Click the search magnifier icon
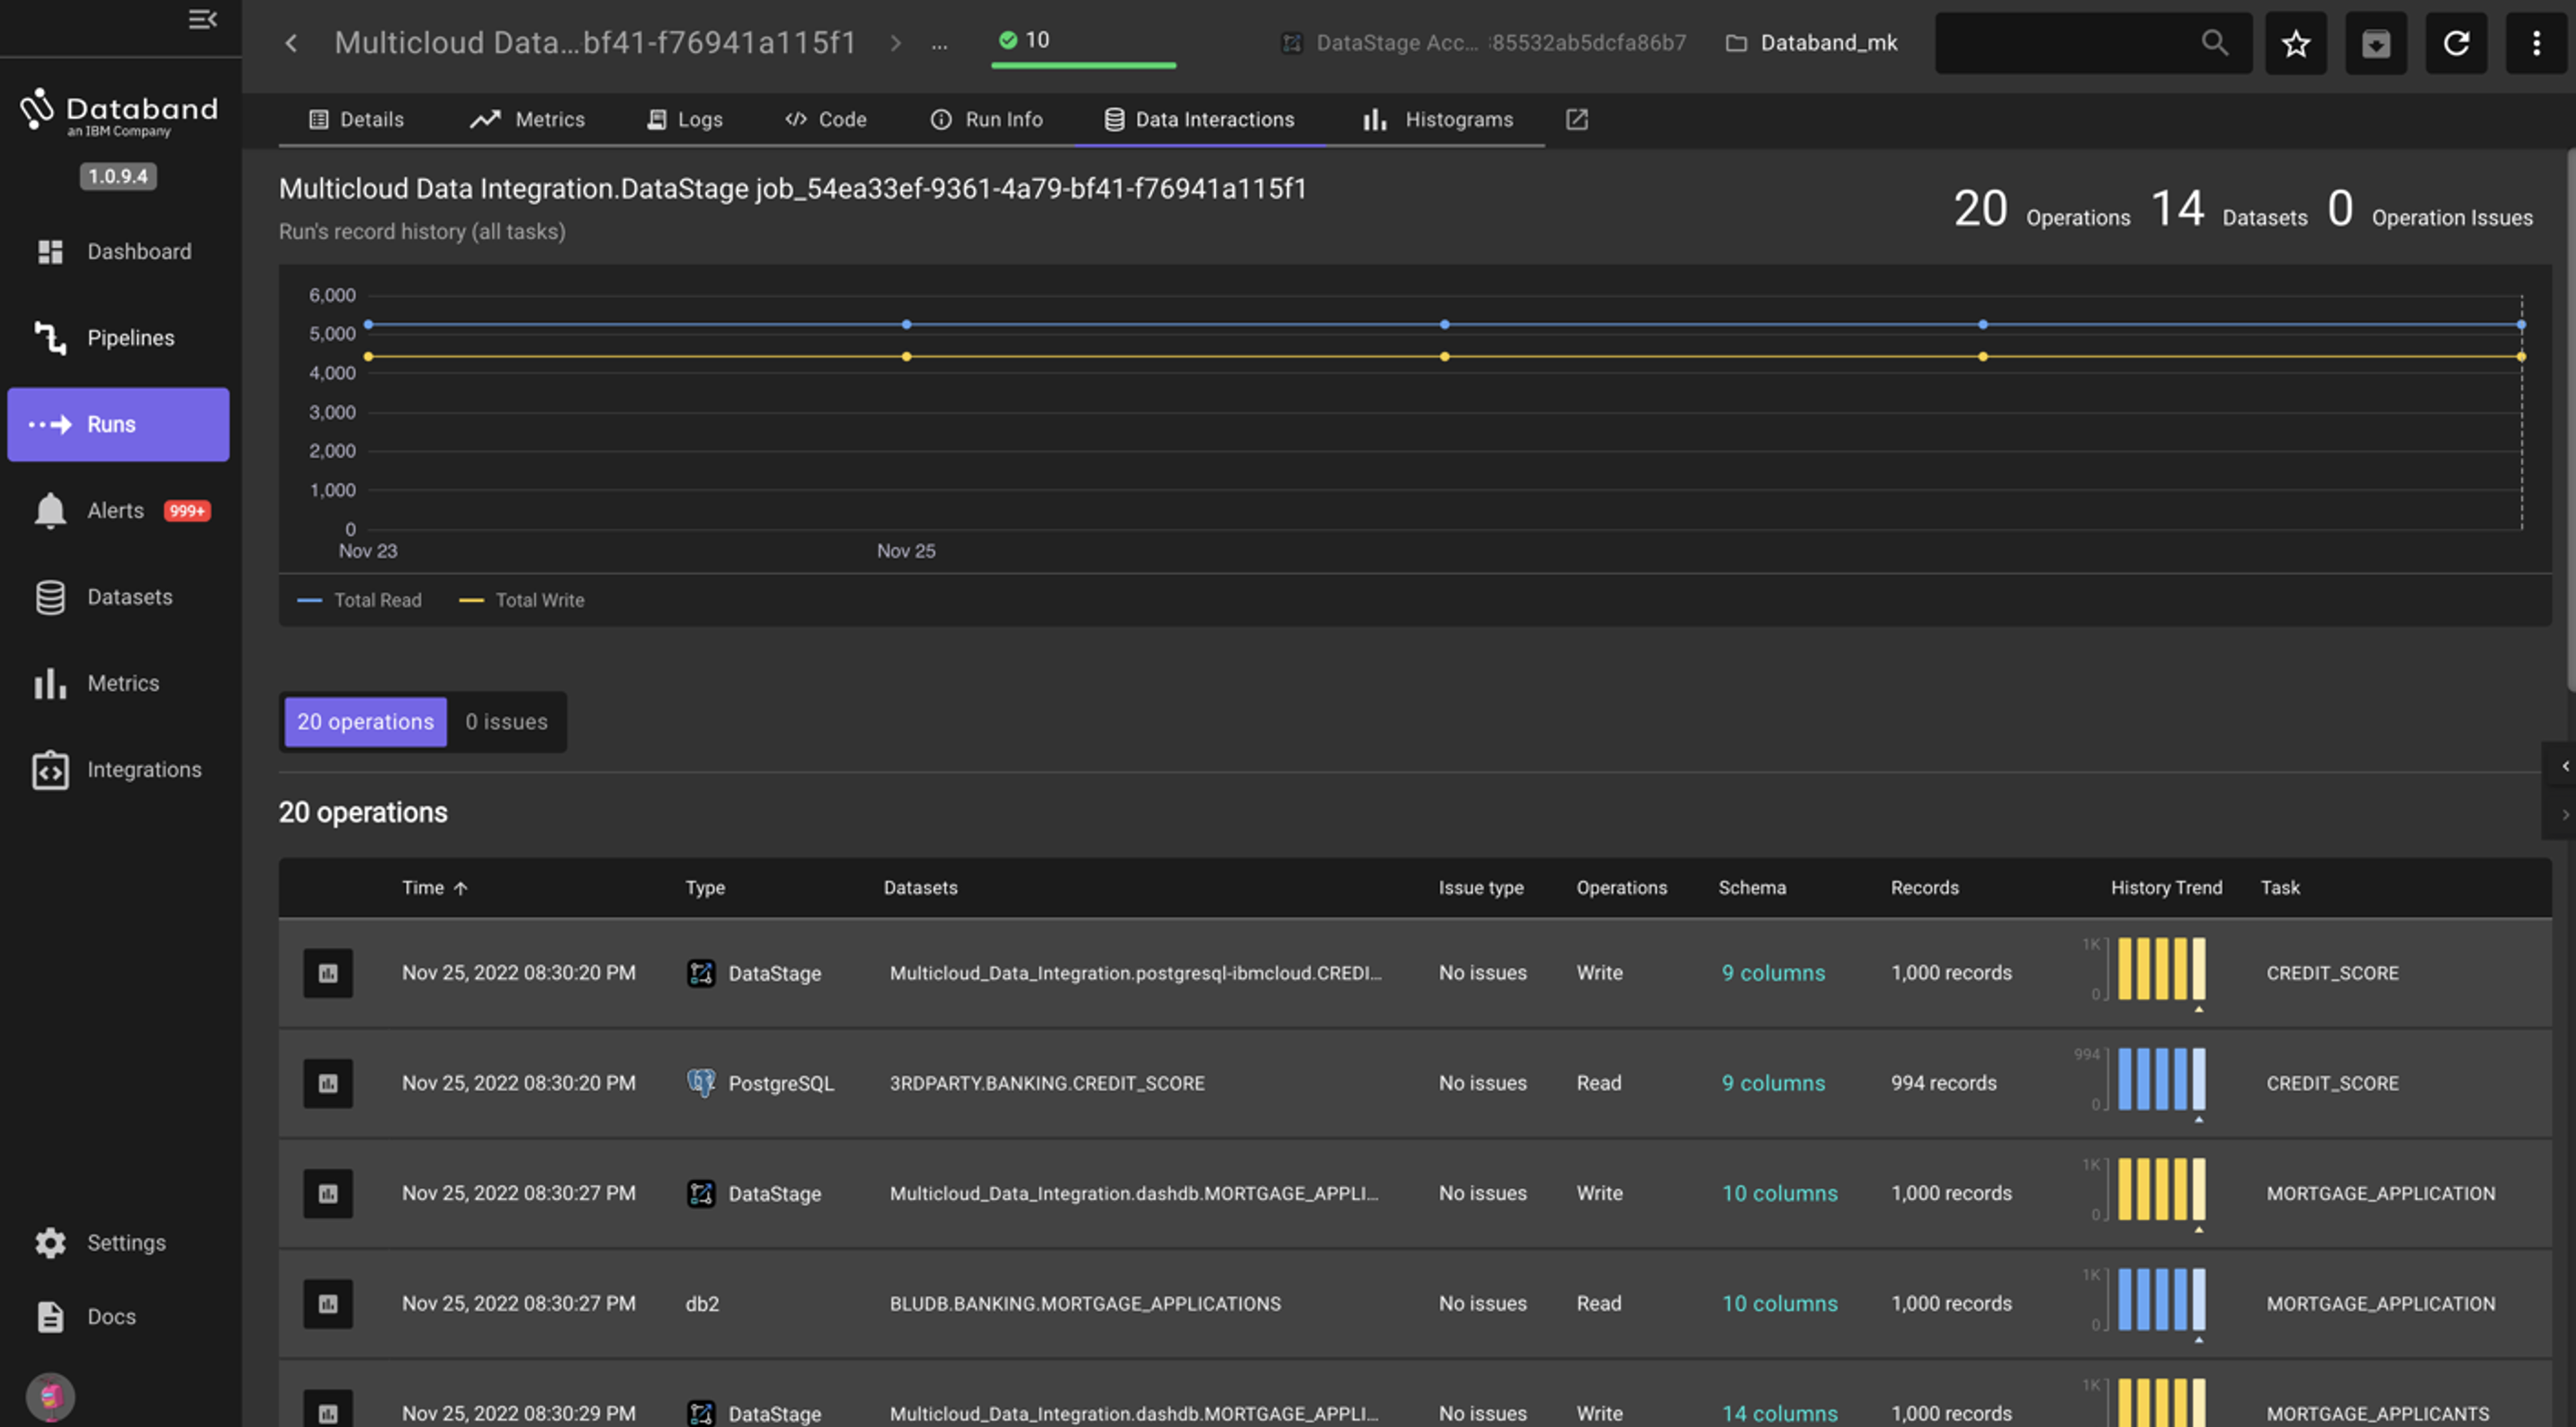Screen dimensions: 2576x1427 (x=2214, y=43)
